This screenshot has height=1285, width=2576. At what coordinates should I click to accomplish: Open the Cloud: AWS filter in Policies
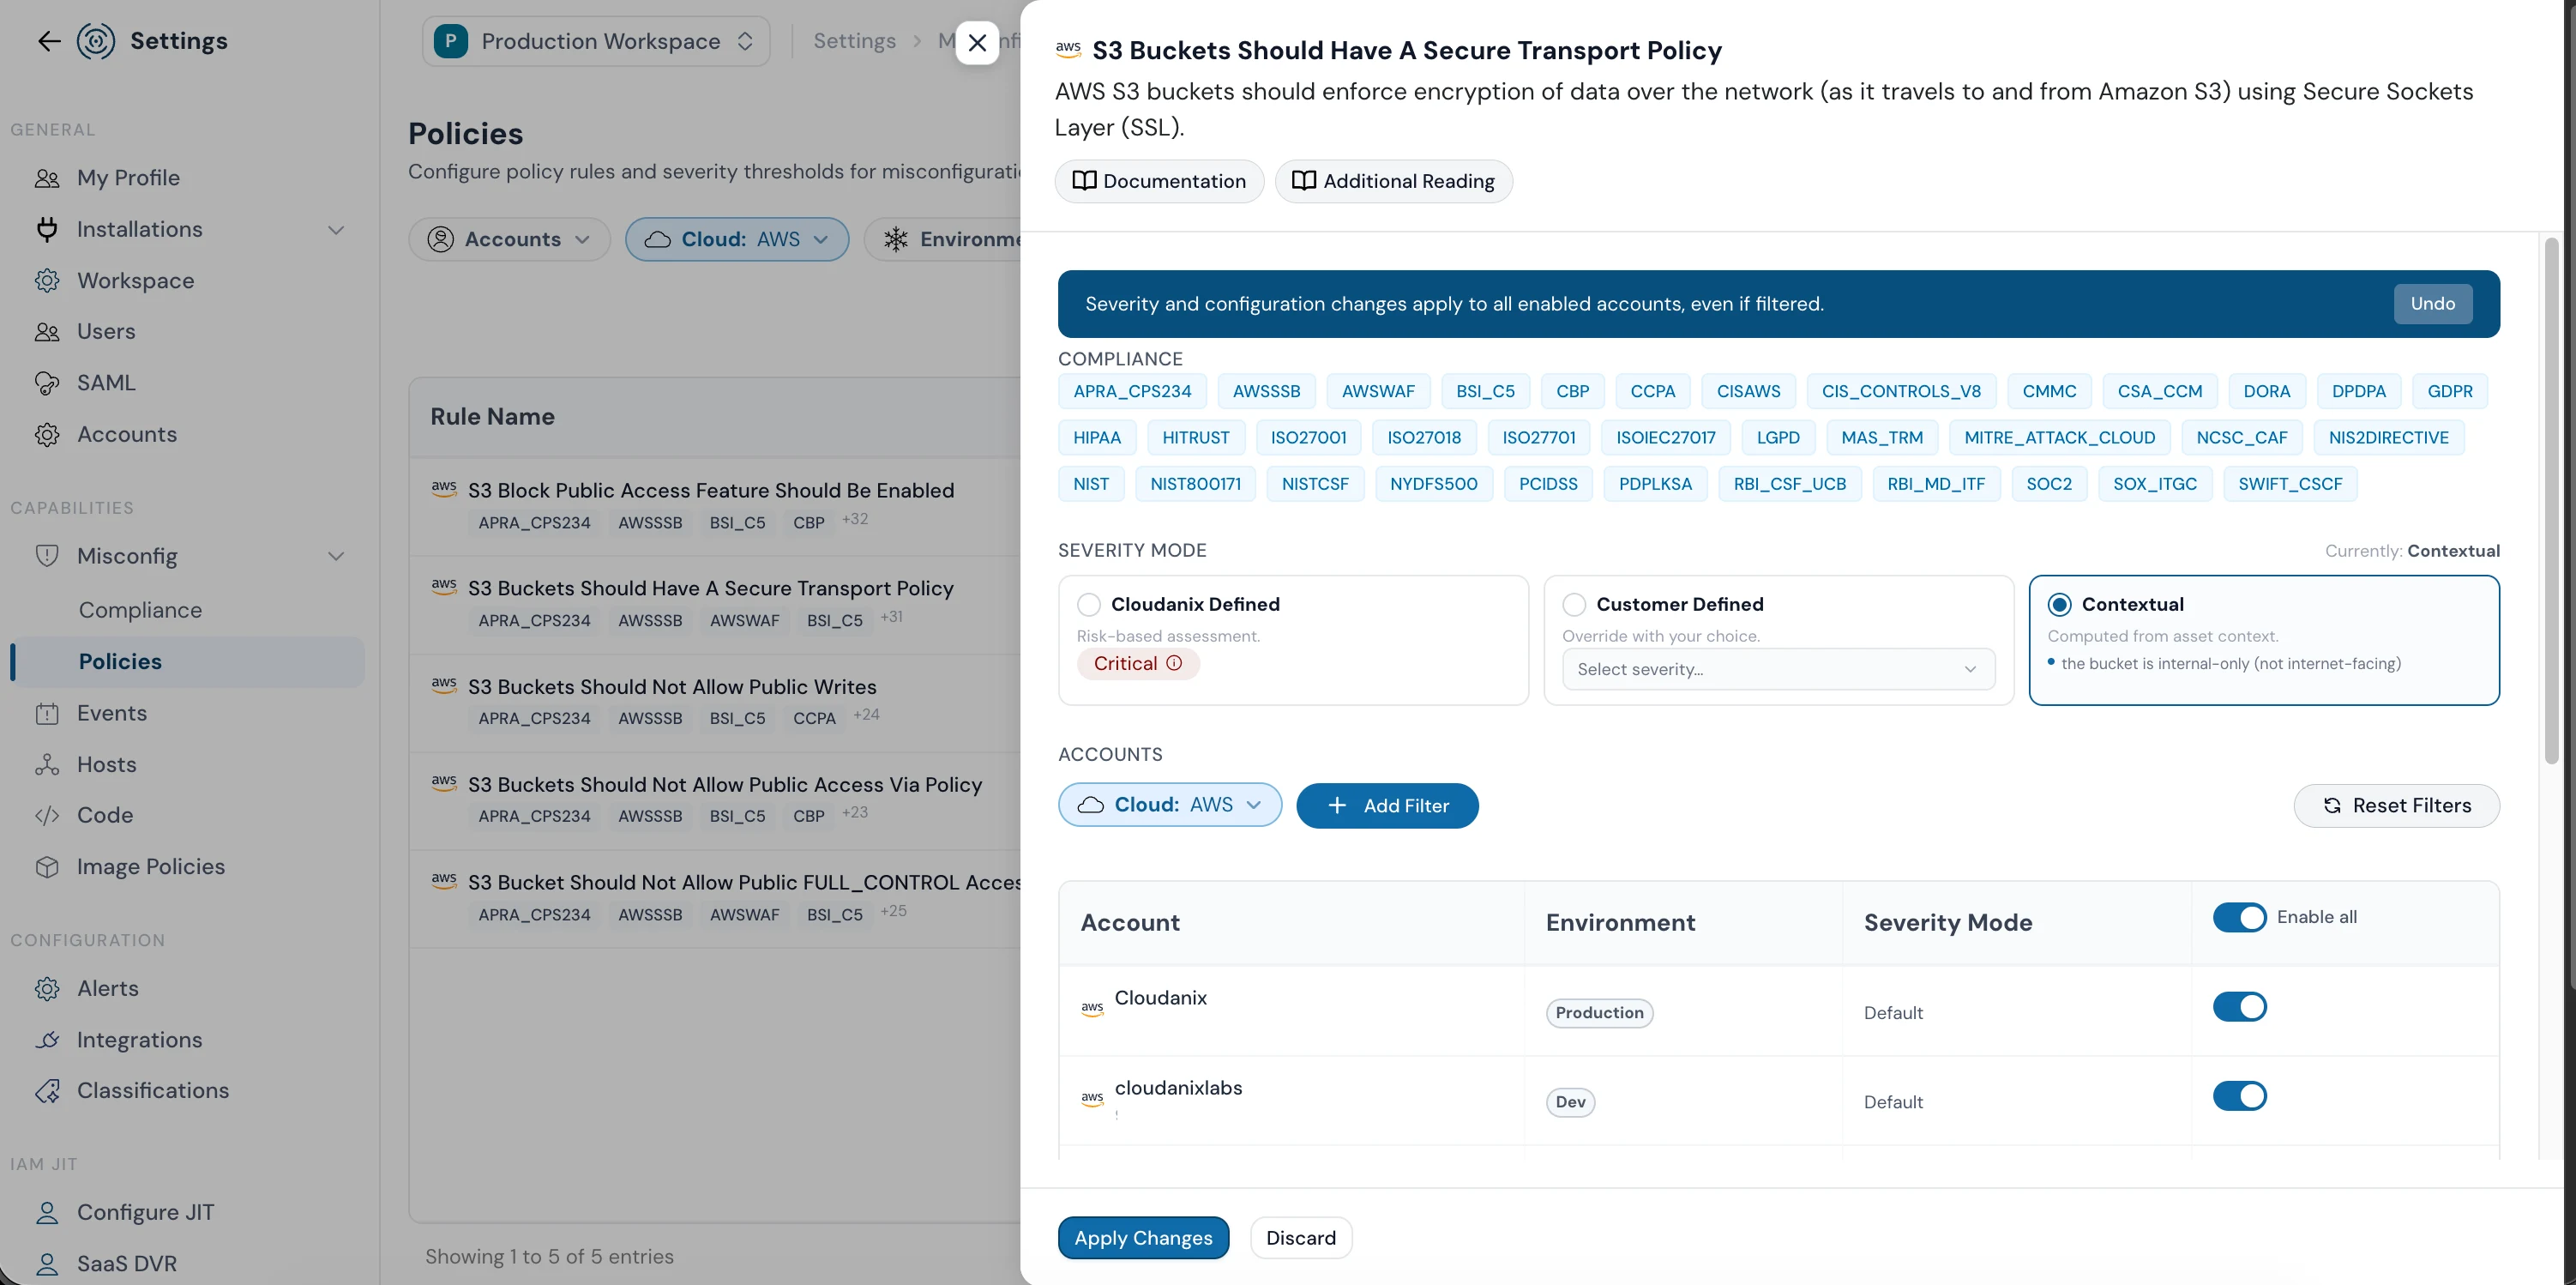(x=737, y=239)
